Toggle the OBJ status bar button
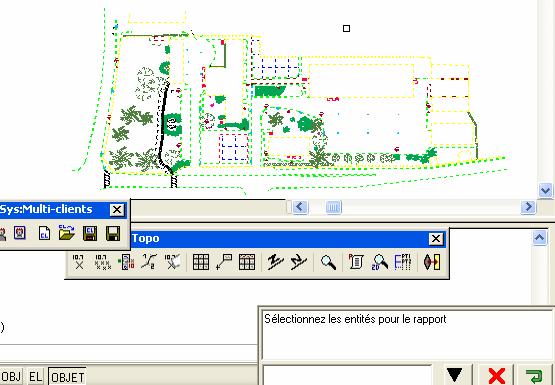This screenshot has height=385, width=555. [x=11, y=377]
